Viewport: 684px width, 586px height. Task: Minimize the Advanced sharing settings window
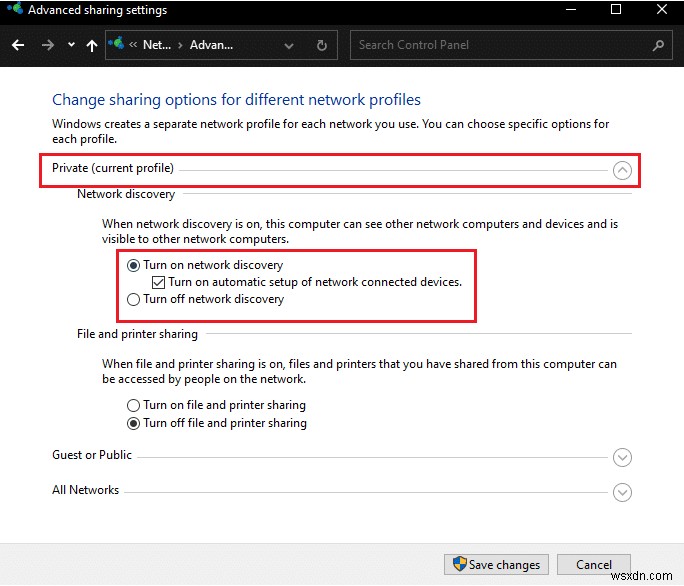[x=571, y=9]
